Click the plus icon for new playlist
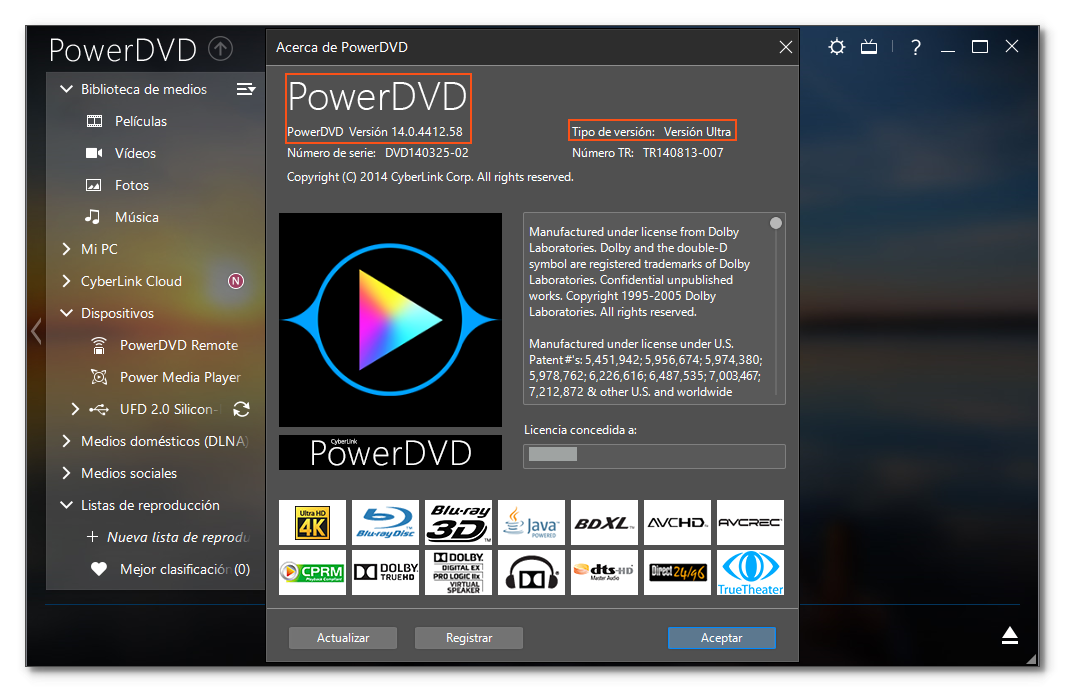The image size is (1065, 692). 92,536
